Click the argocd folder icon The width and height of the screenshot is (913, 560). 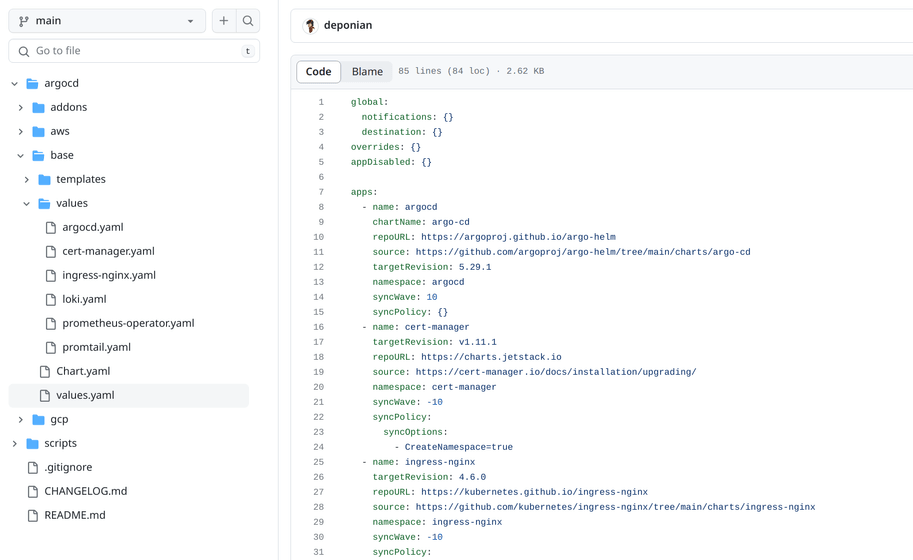[33, 84]
